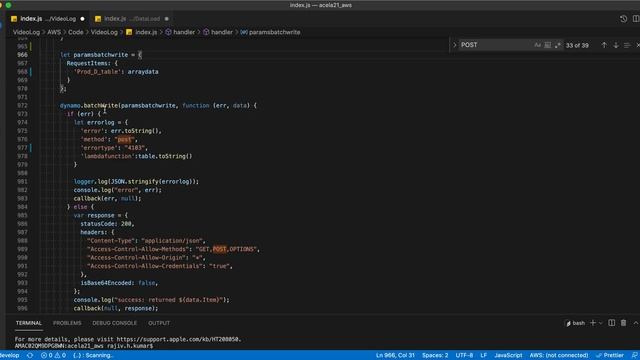The width and height of the screenshot is (640, 360).
Task: Click the develop branch in status bar
Action: (x=10, y=356)
